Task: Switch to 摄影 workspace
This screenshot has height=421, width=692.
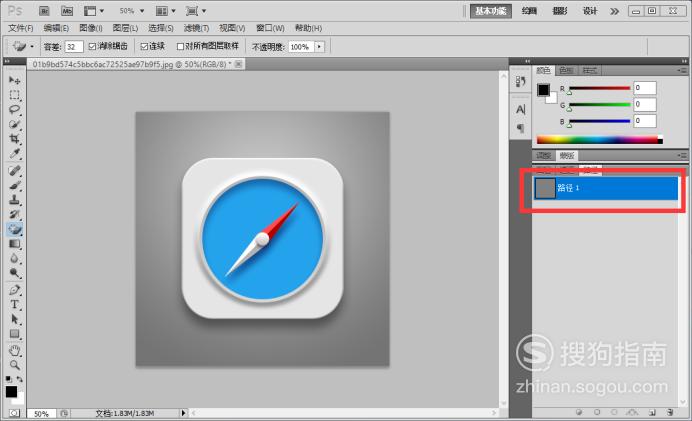Action: [x=560, y=11]
